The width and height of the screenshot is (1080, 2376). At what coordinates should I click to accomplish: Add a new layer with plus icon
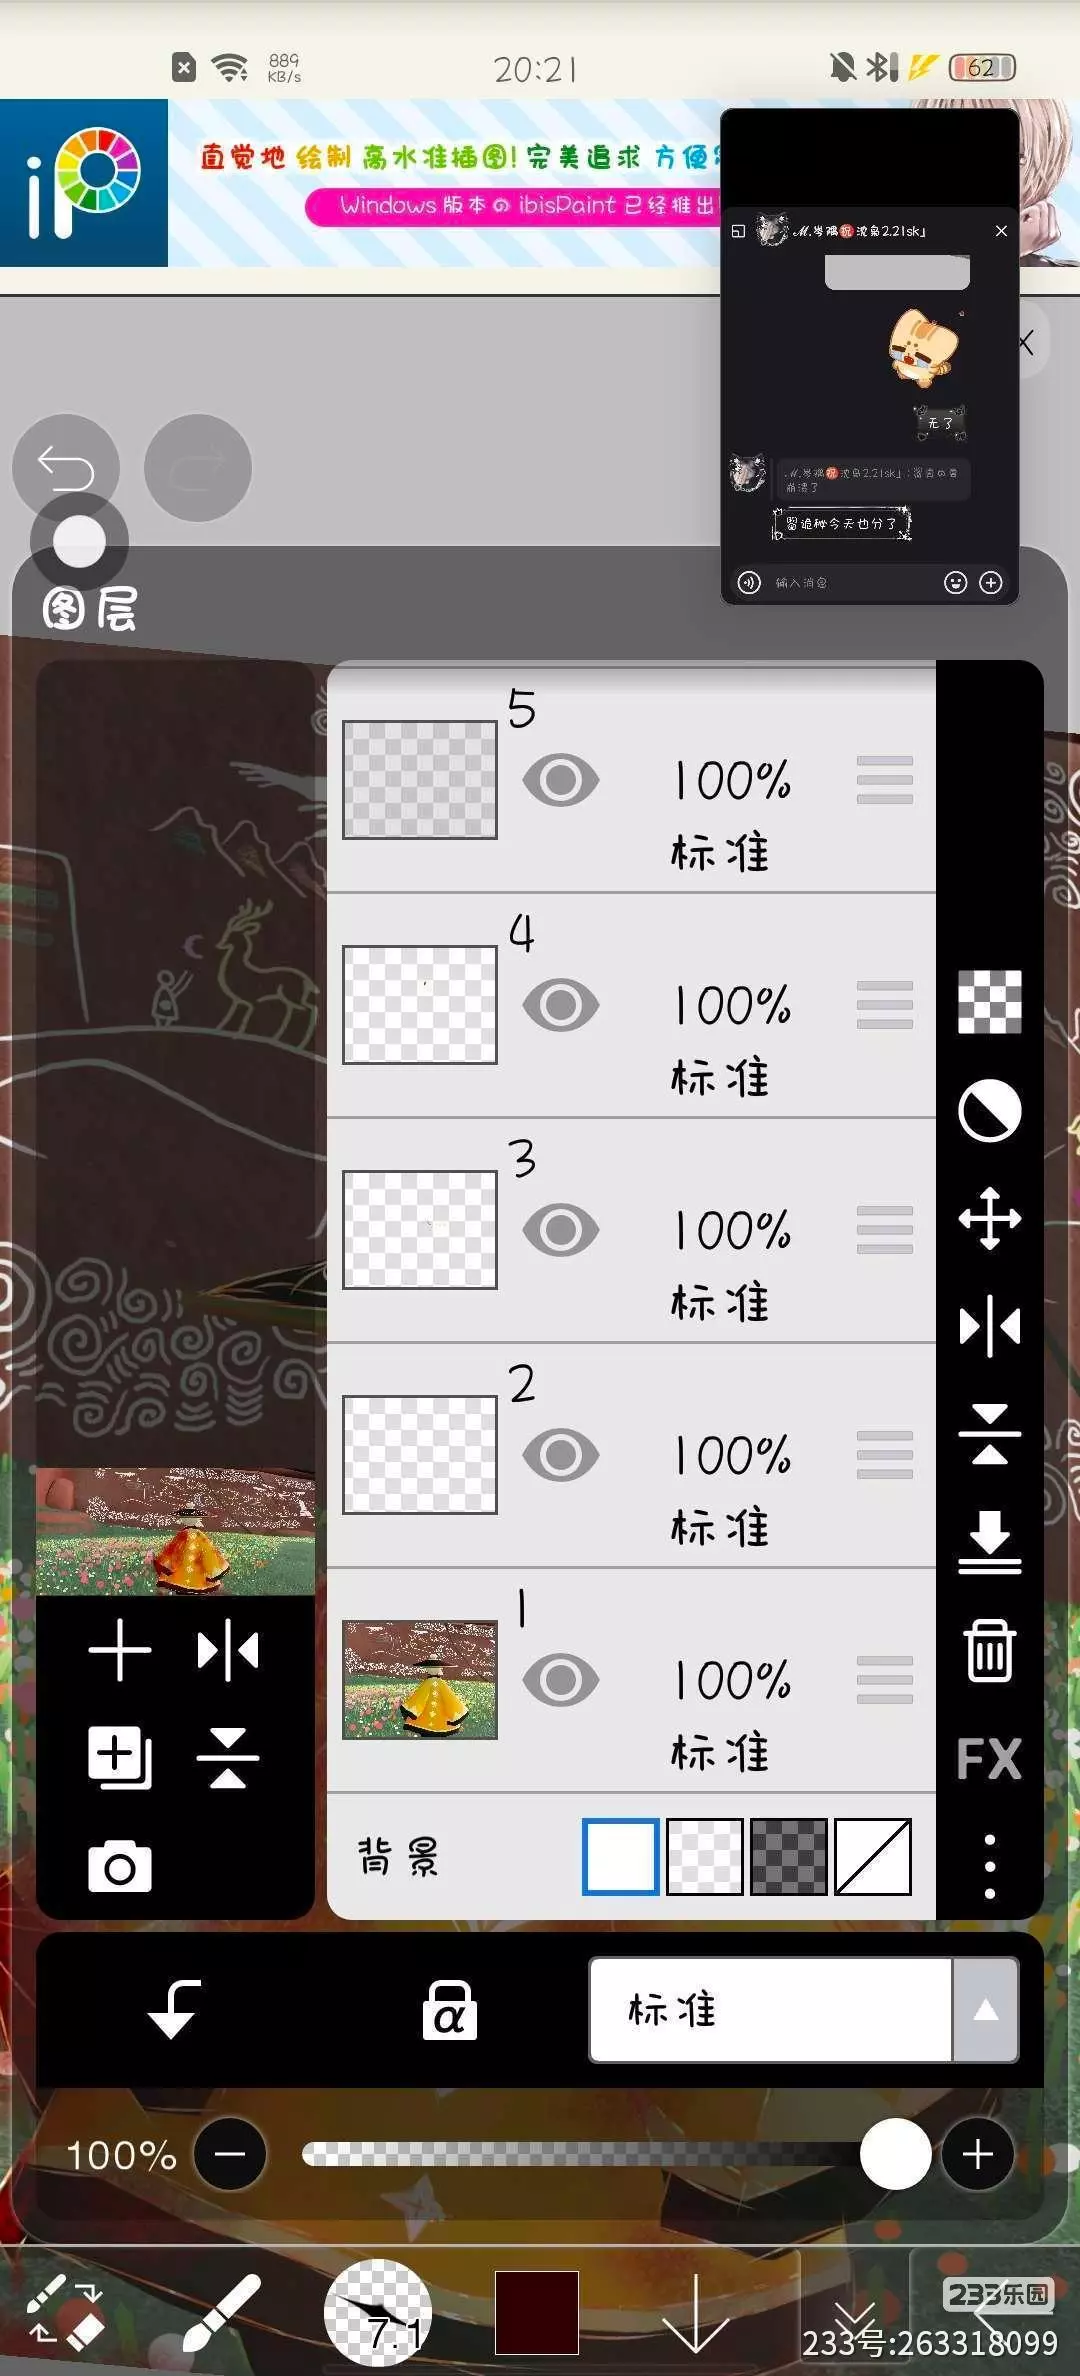[120, 1650]
